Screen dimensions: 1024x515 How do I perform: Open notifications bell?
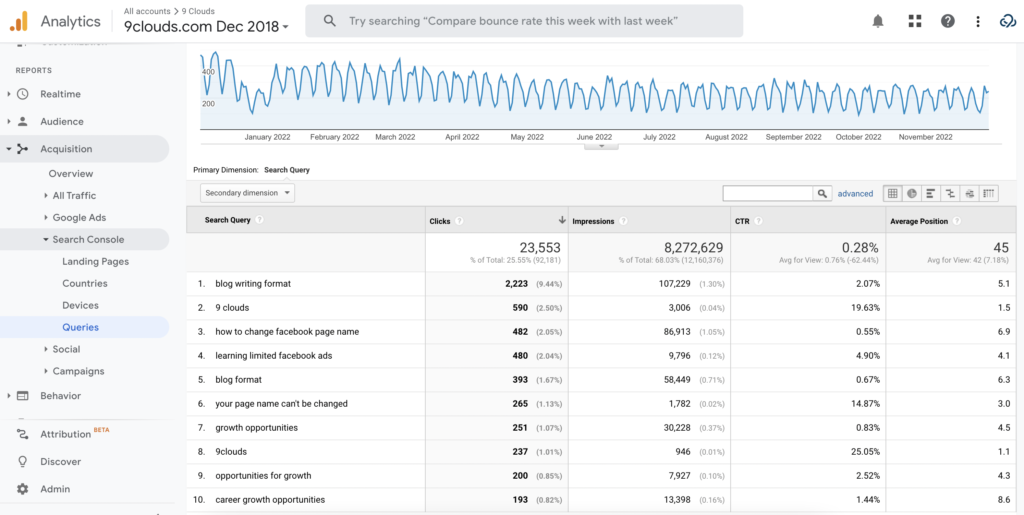(878, 22)
